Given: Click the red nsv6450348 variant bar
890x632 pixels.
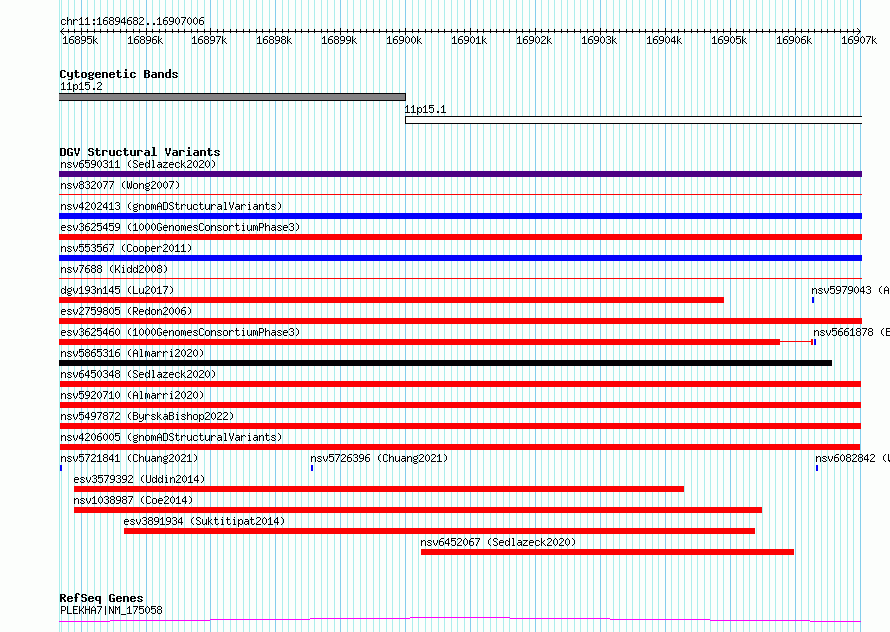Looking at the screenshot, I should click(460, 384).
